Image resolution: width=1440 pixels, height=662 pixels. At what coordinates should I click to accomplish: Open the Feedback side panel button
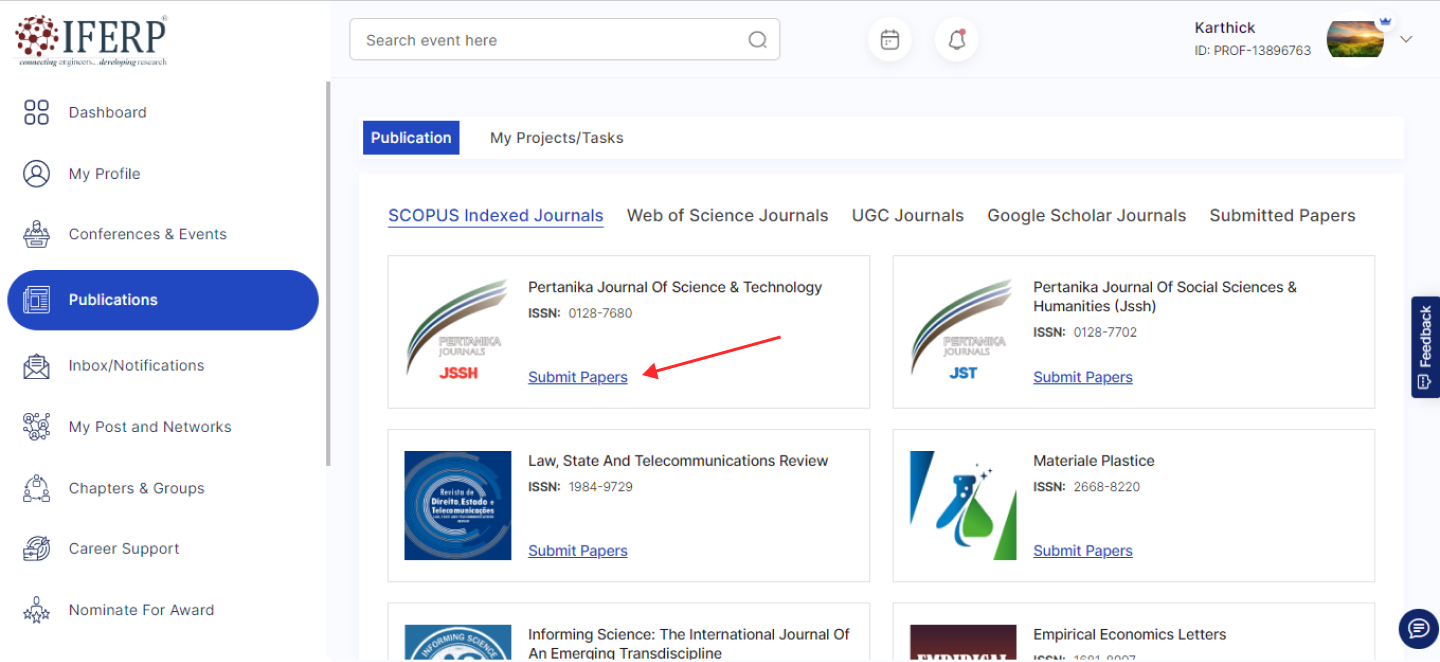pos(1425,347)
